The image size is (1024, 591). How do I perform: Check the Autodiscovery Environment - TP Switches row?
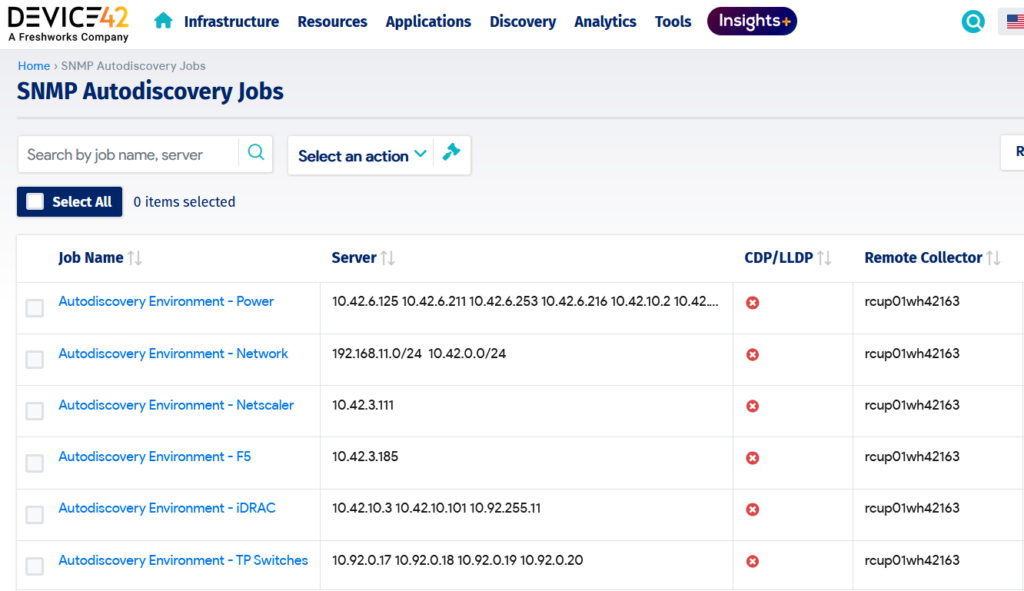pos(35,566)
